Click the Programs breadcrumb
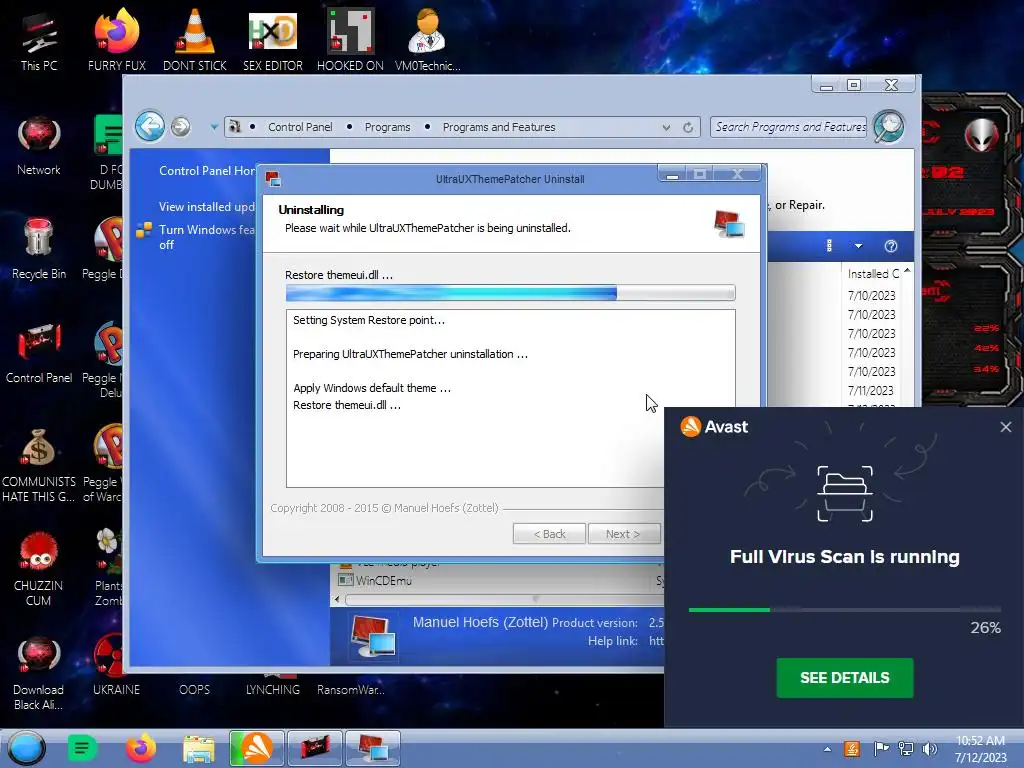 coord(387,127)
